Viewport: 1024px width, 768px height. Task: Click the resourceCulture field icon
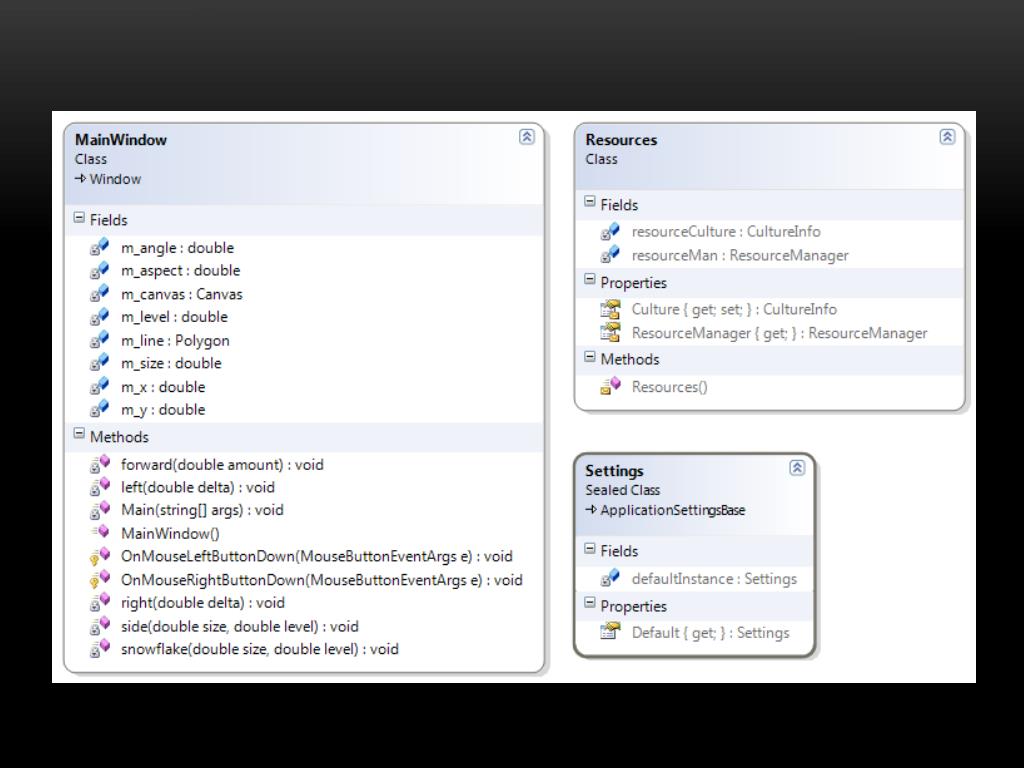tap(610, 231)
